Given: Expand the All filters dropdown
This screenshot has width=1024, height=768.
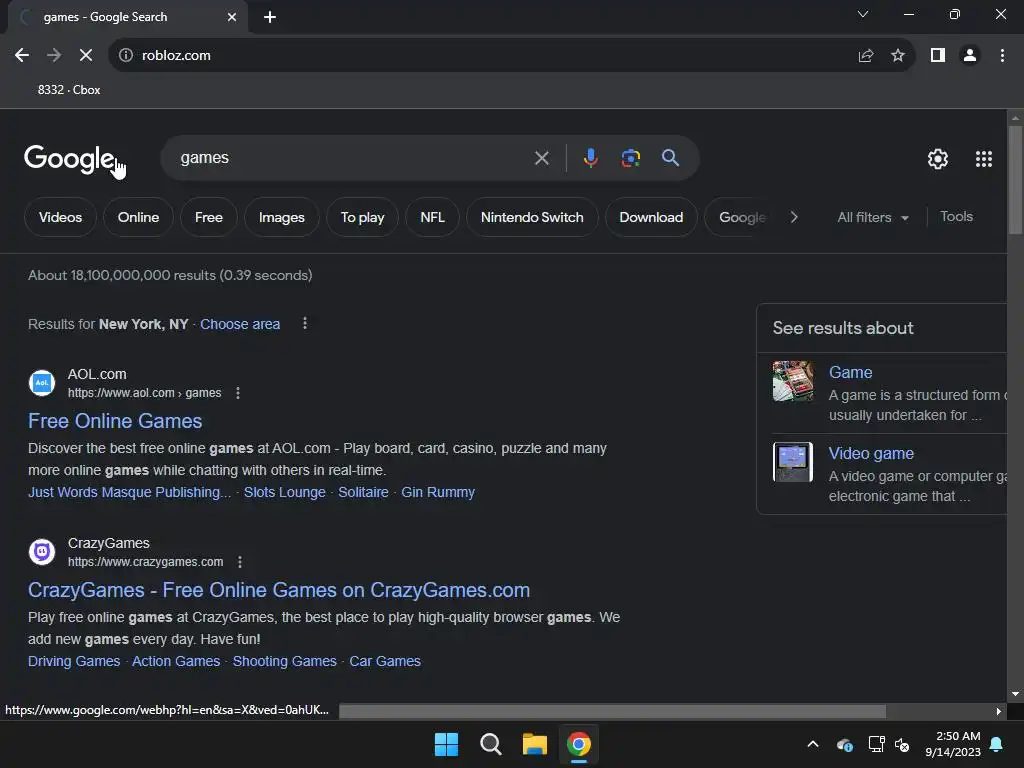Looking at the screenshot, I should (873, 217).
